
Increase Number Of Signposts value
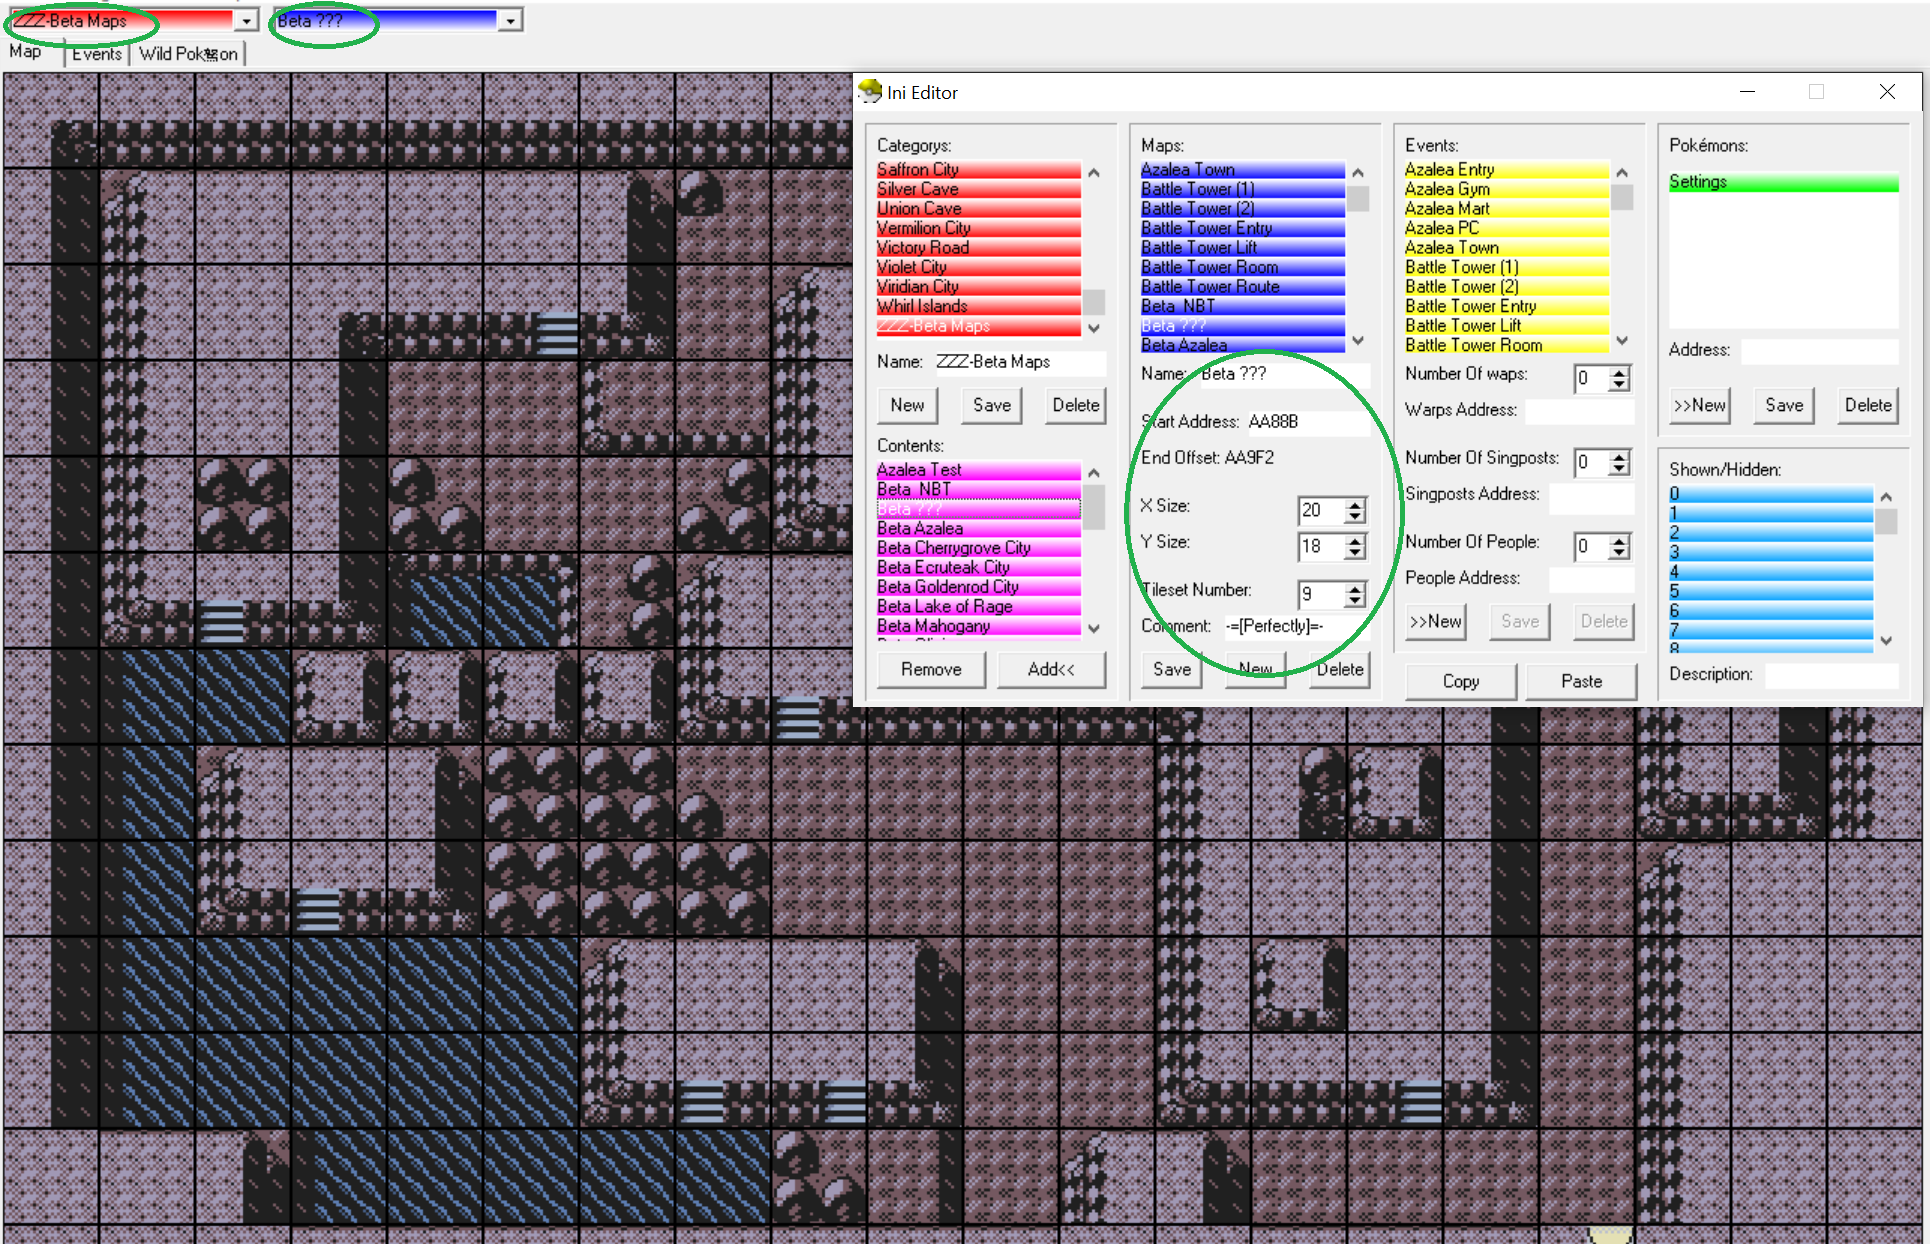pos(1619,457)
